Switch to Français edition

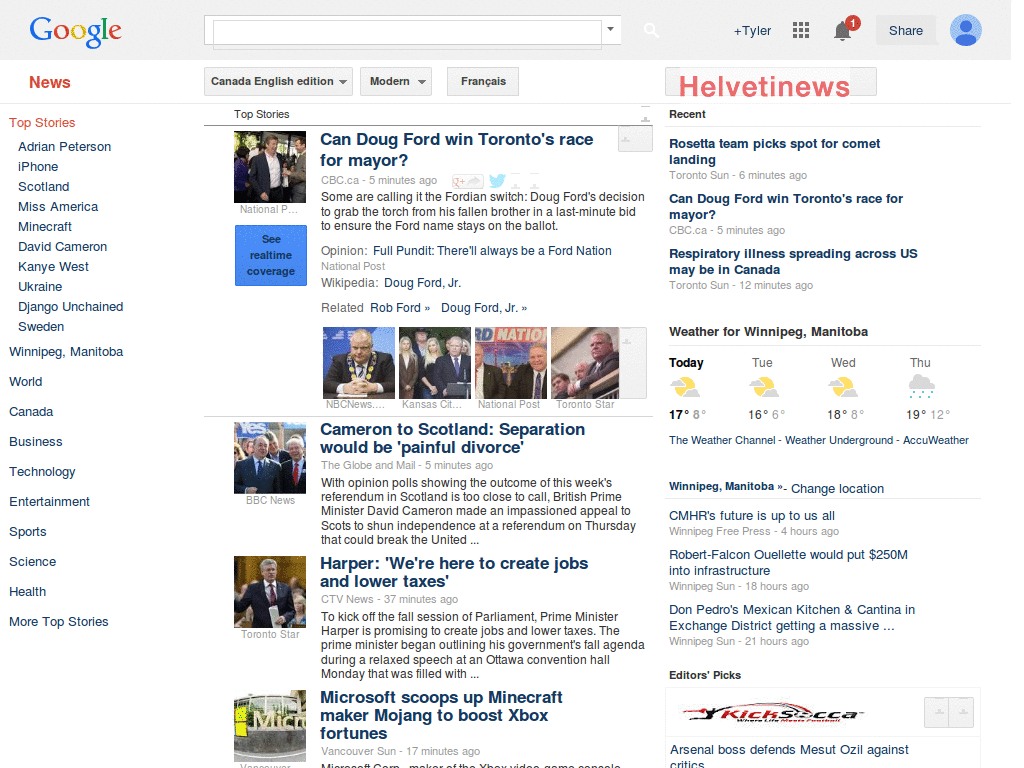tap(483, 82)
